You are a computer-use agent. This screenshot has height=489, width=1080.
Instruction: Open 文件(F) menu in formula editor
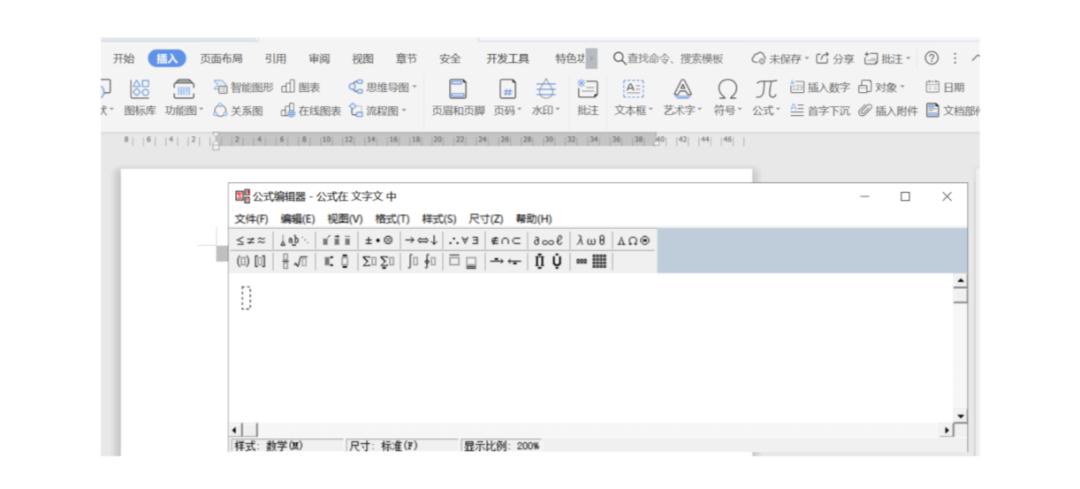(x=251, y=218)
